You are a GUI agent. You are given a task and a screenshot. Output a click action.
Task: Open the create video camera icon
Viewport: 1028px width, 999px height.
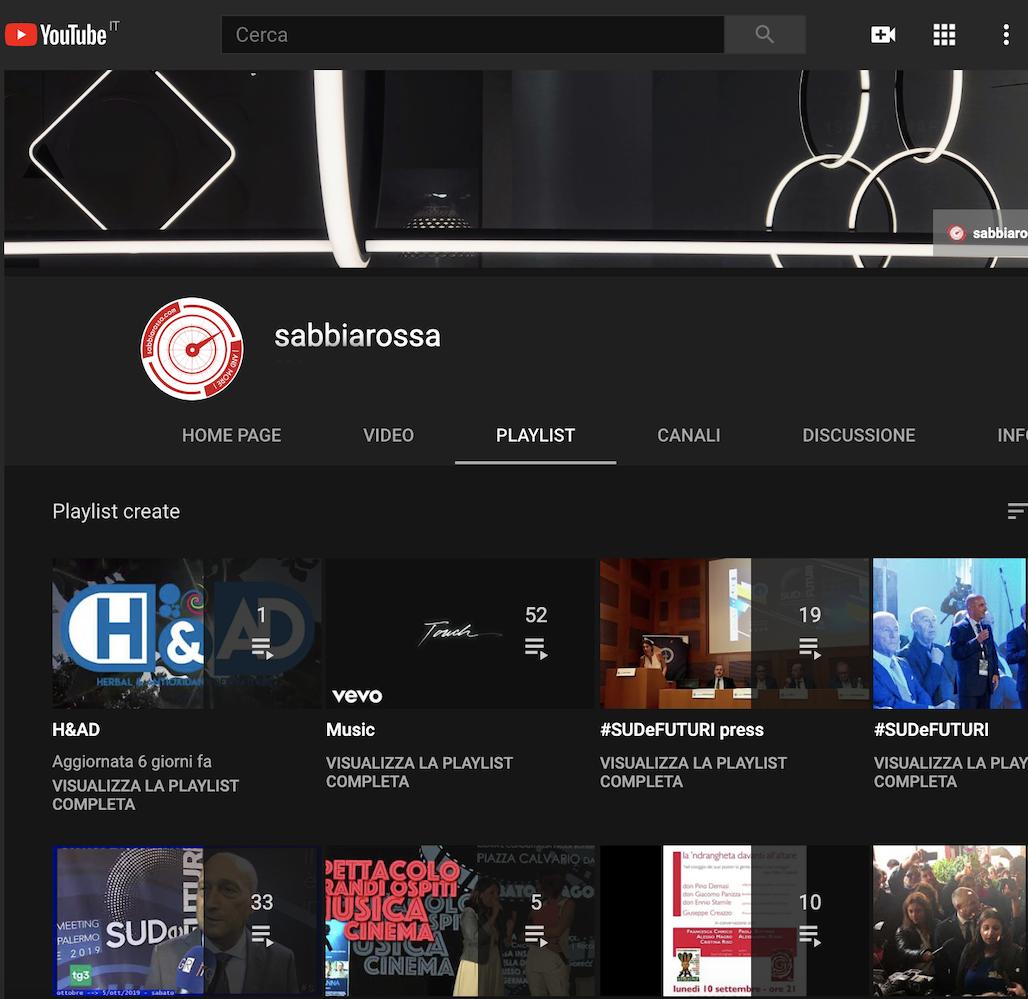click(x=883, y=35)
